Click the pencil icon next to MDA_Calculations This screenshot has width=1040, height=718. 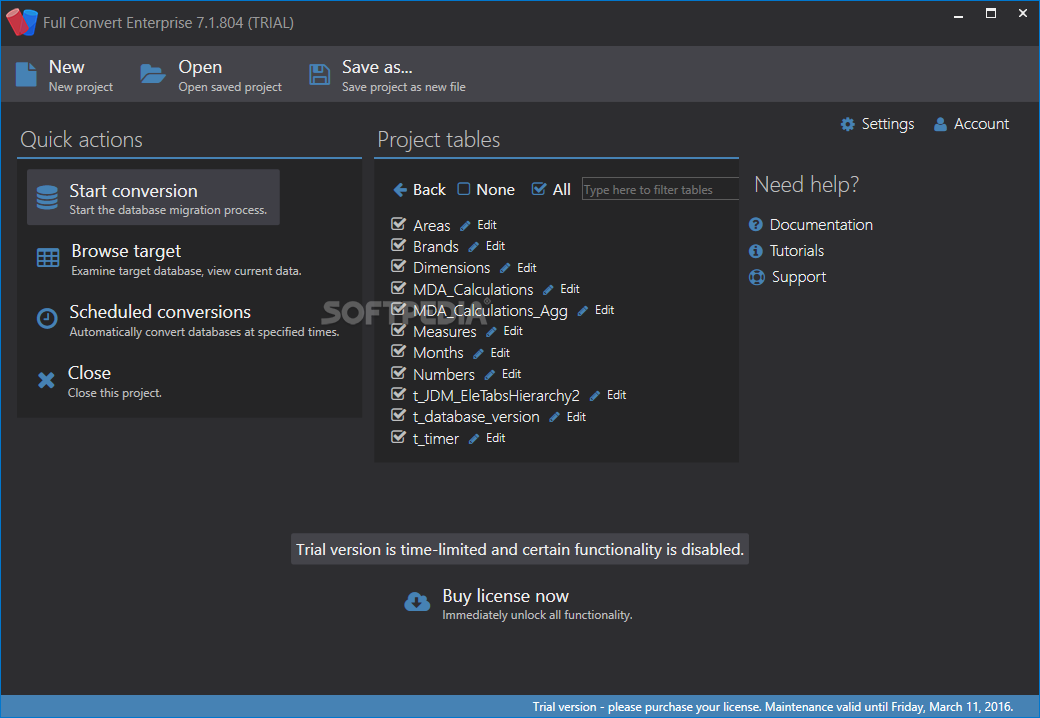[548, 290]
